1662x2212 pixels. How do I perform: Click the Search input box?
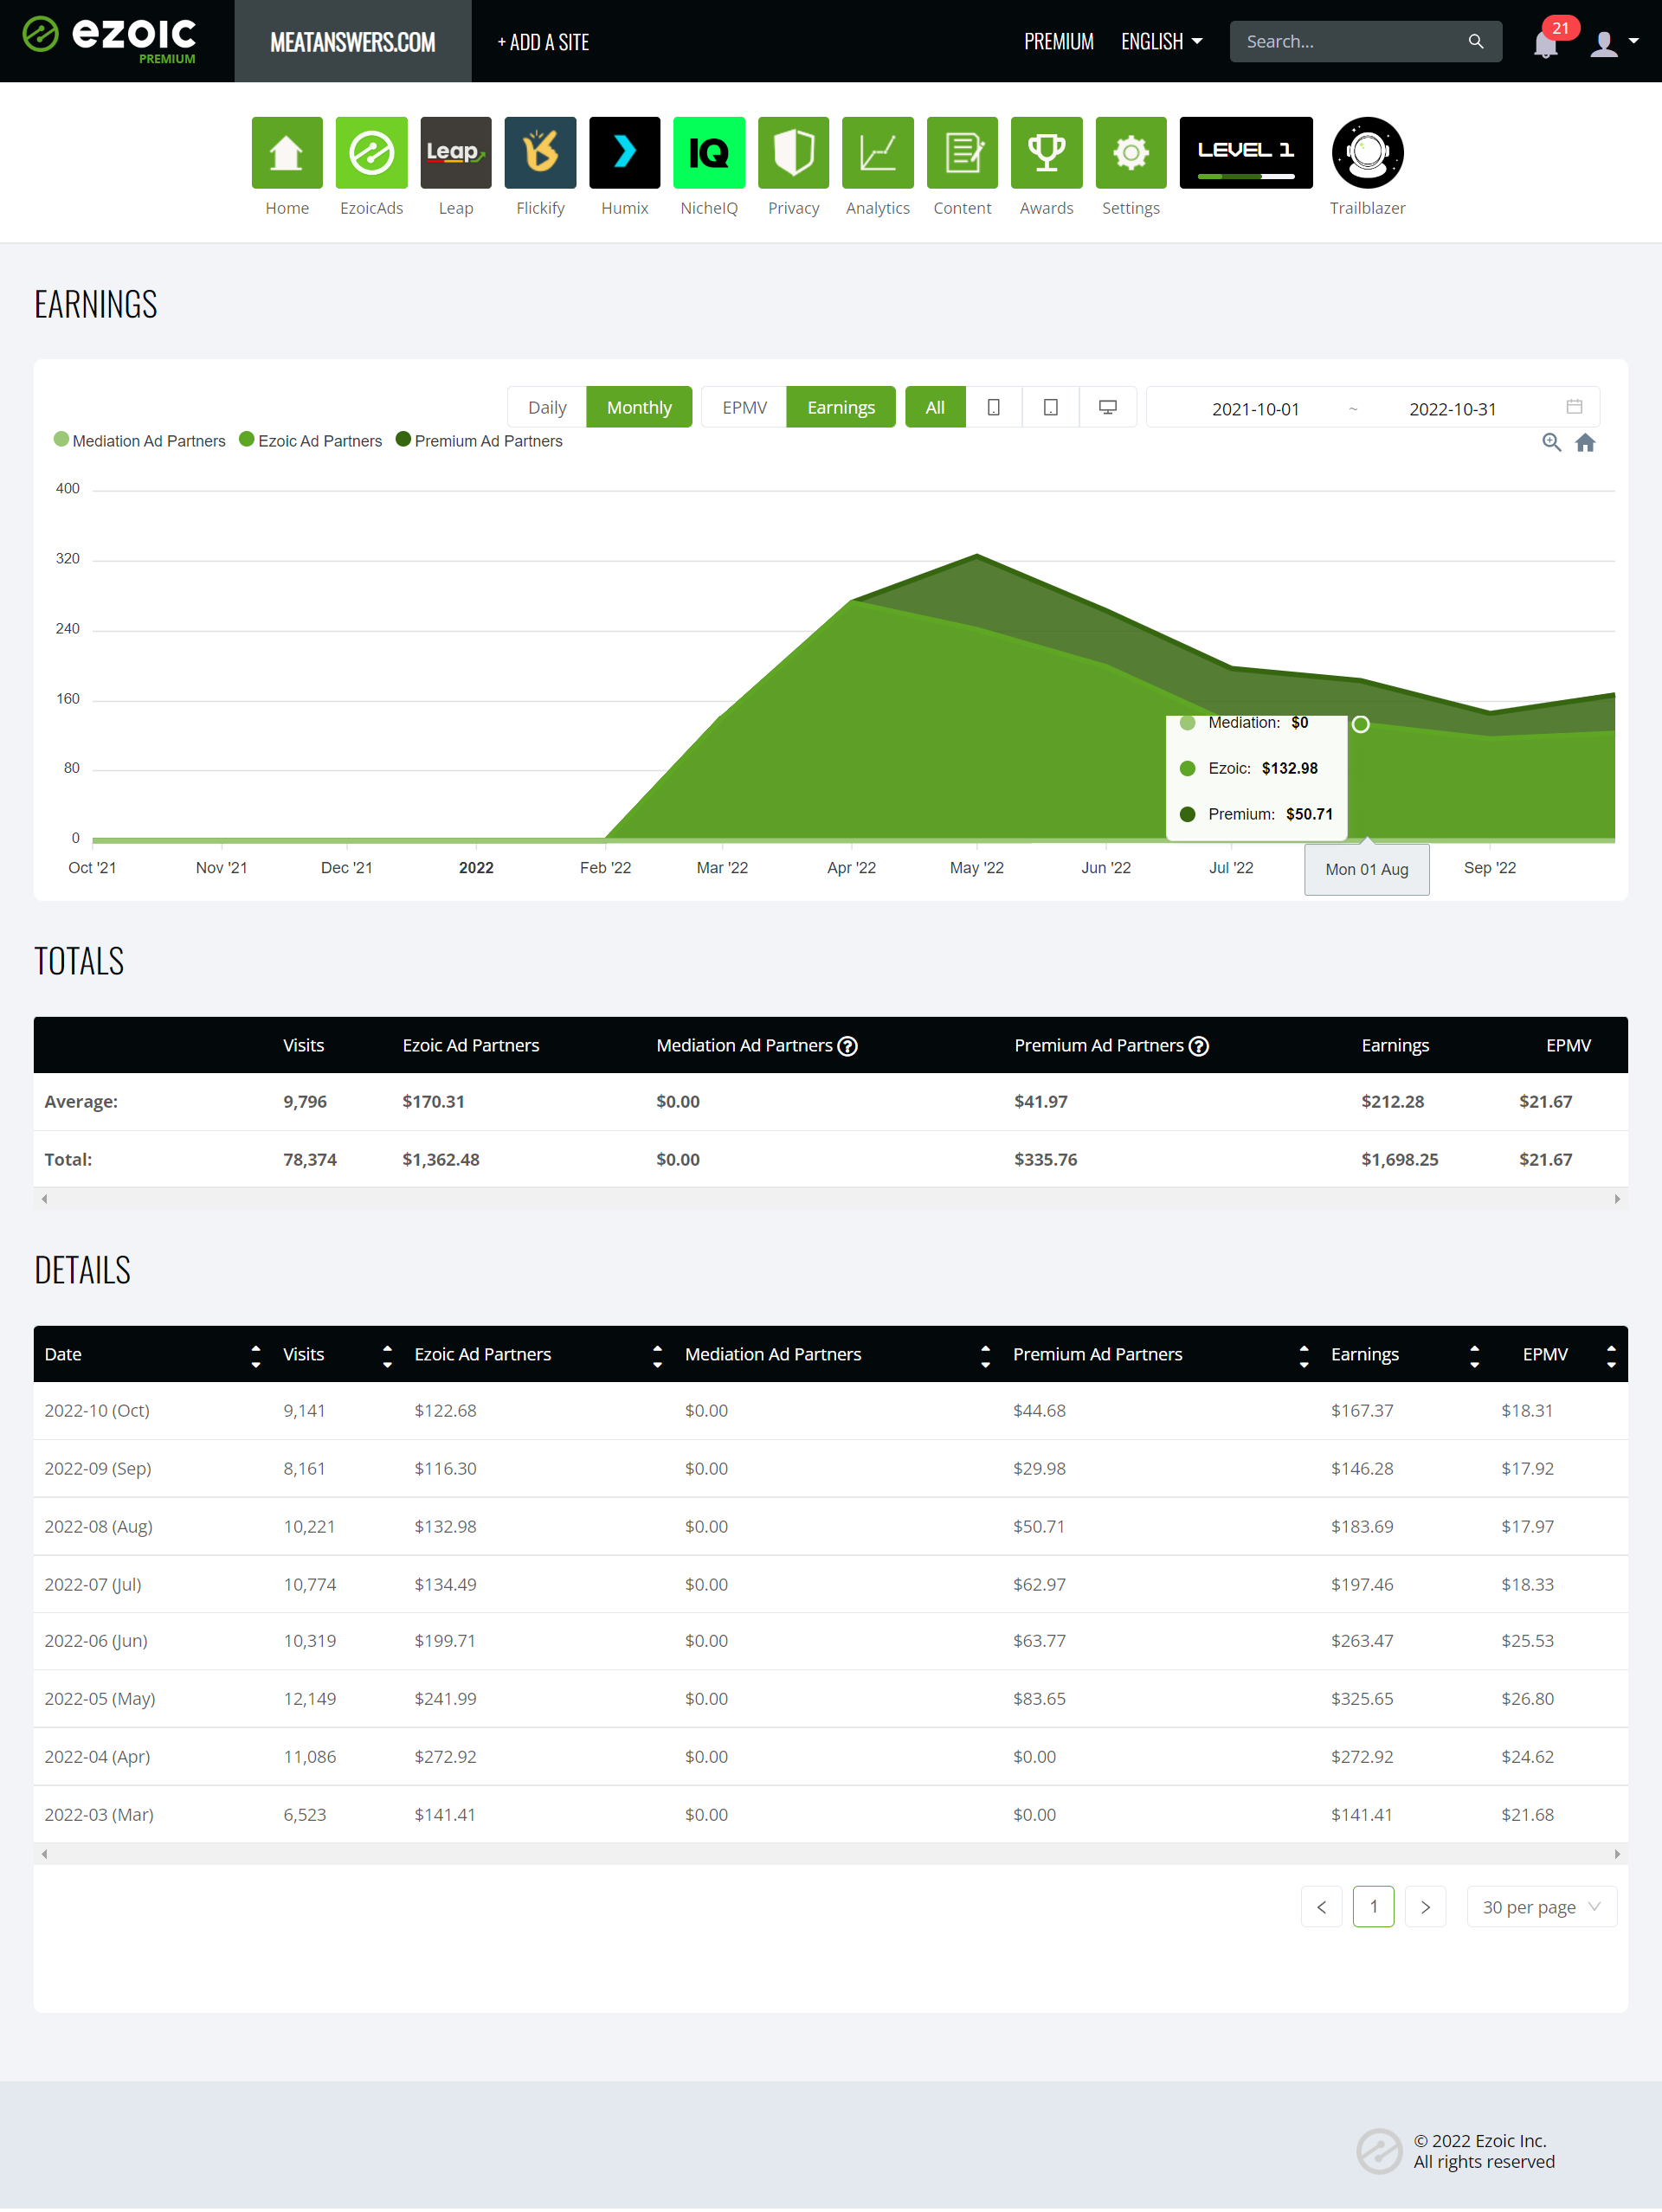pyautogui.click(x=1350, y=42)
